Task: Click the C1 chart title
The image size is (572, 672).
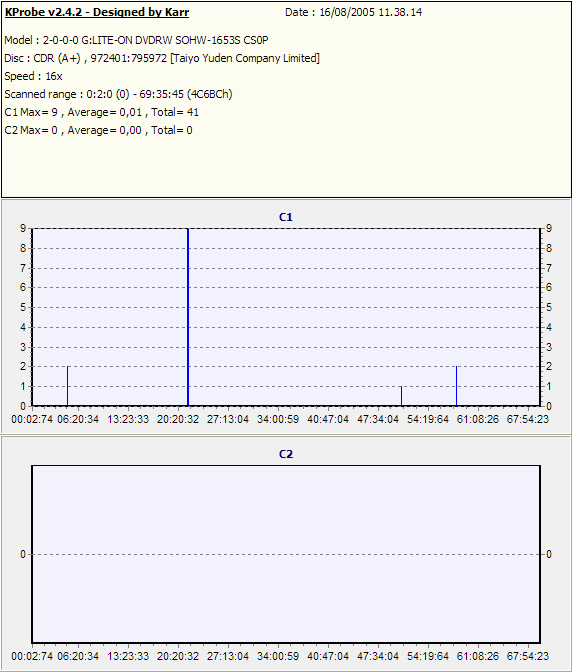Action: 286,217
